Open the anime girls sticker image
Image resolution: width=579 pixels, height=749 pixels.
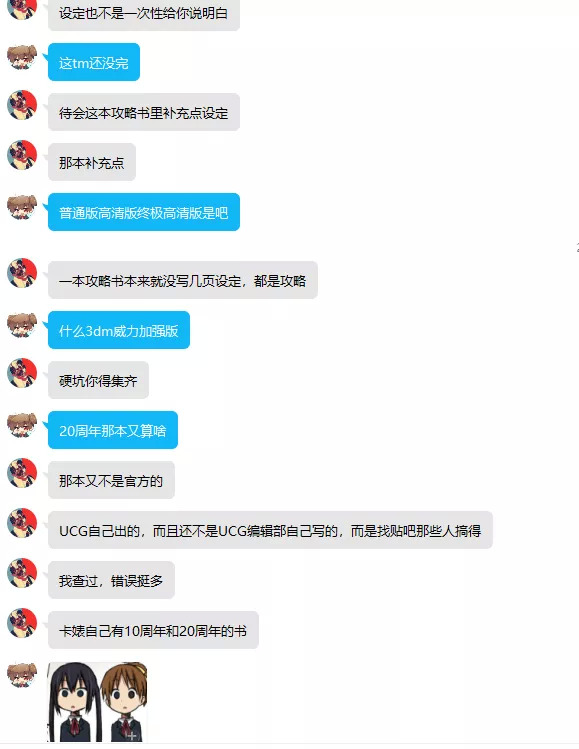(97, 702)
